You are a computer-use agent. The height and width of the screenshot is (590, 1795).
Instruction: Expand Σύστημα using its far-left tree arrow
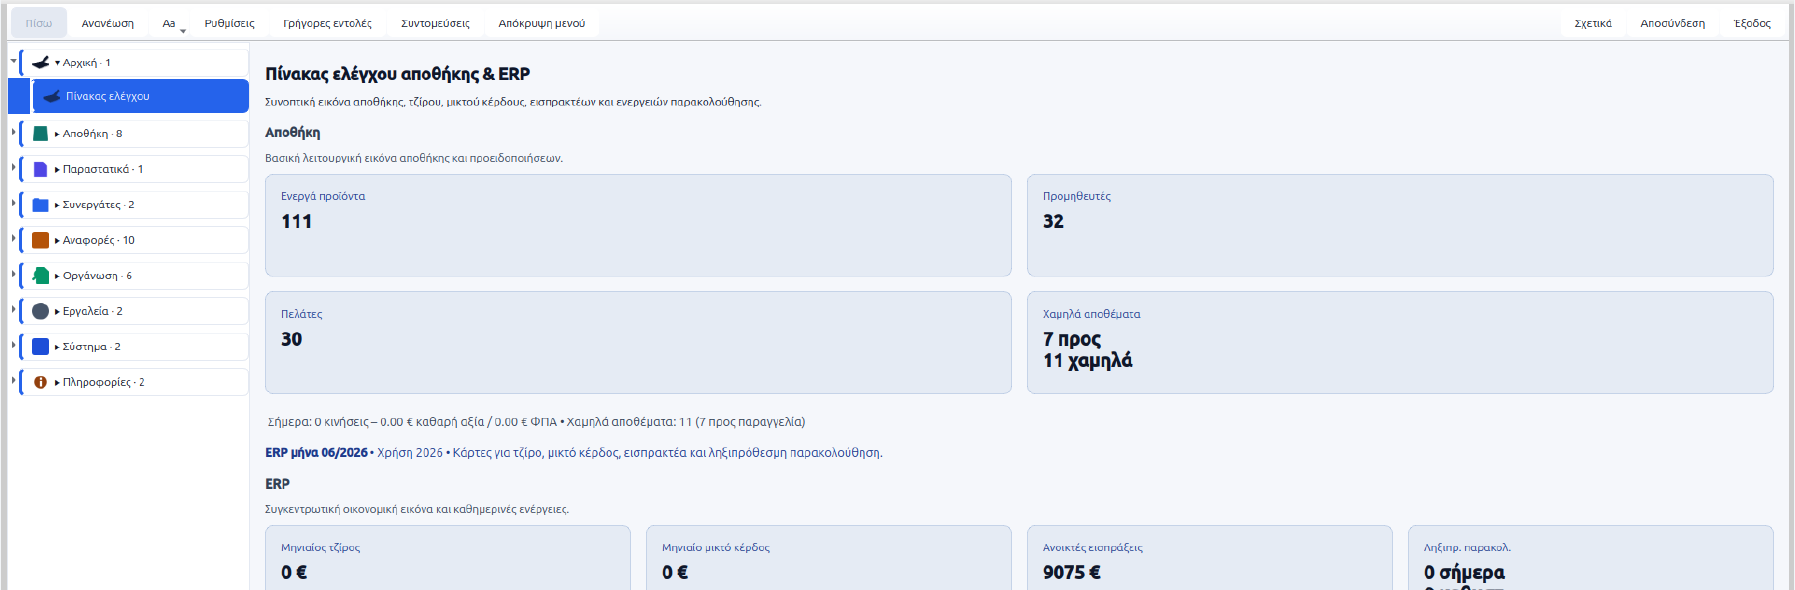click(x=13, y=345)
